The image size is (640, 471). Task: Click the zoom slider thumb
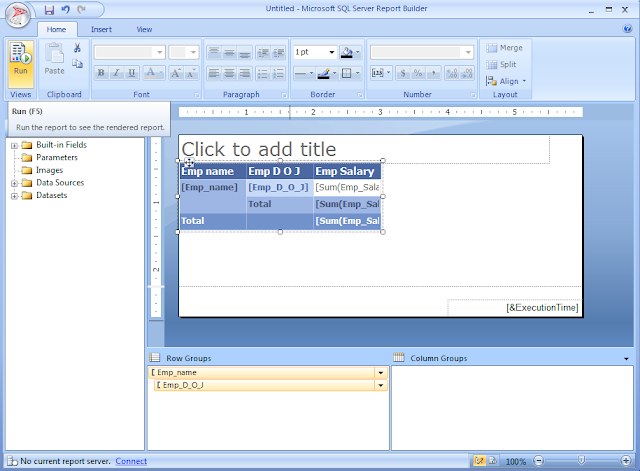[581, 461]
